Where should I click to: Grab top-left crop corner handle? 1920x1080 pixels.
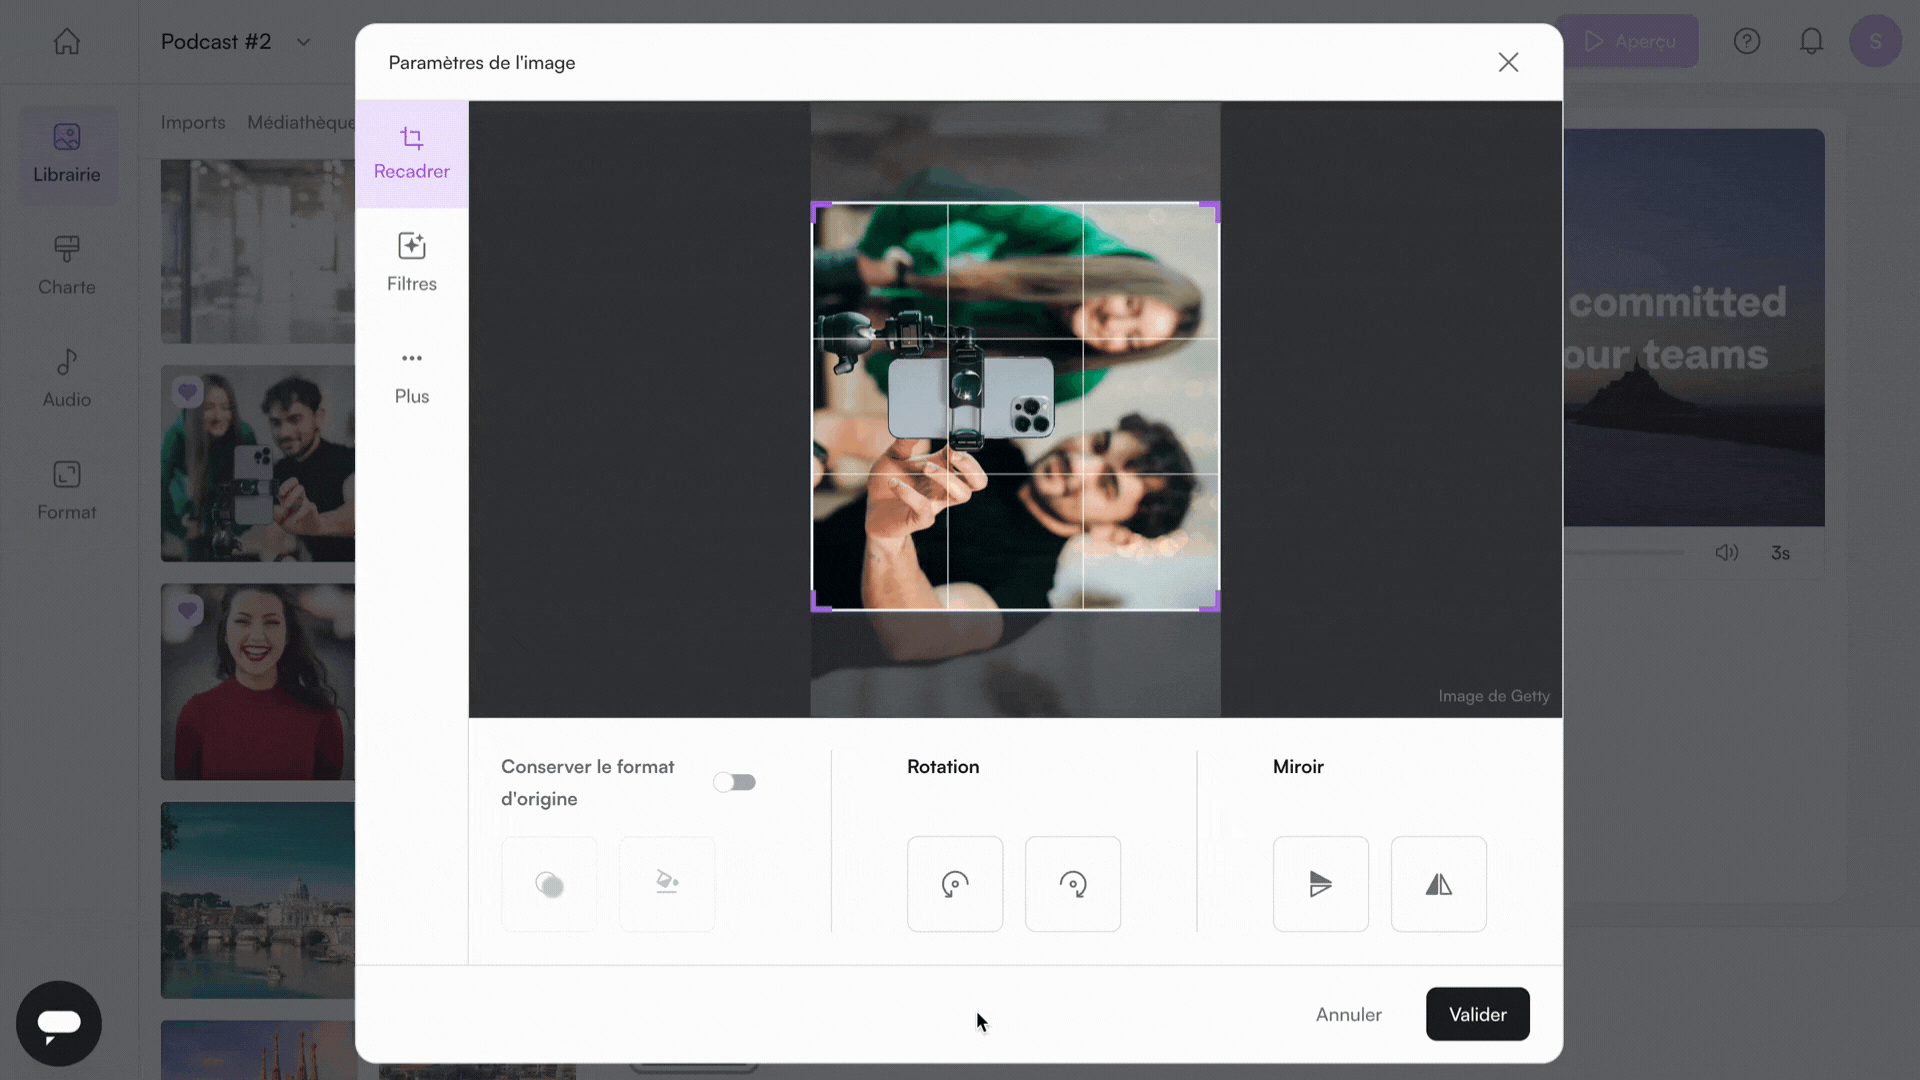(x=820, y=211)
